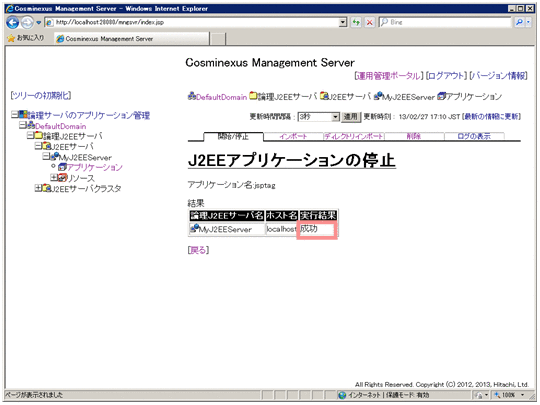Select MyJ2EEServer in the tree
Viewport: 540px width, 405px height.
[x=85, y=158]
